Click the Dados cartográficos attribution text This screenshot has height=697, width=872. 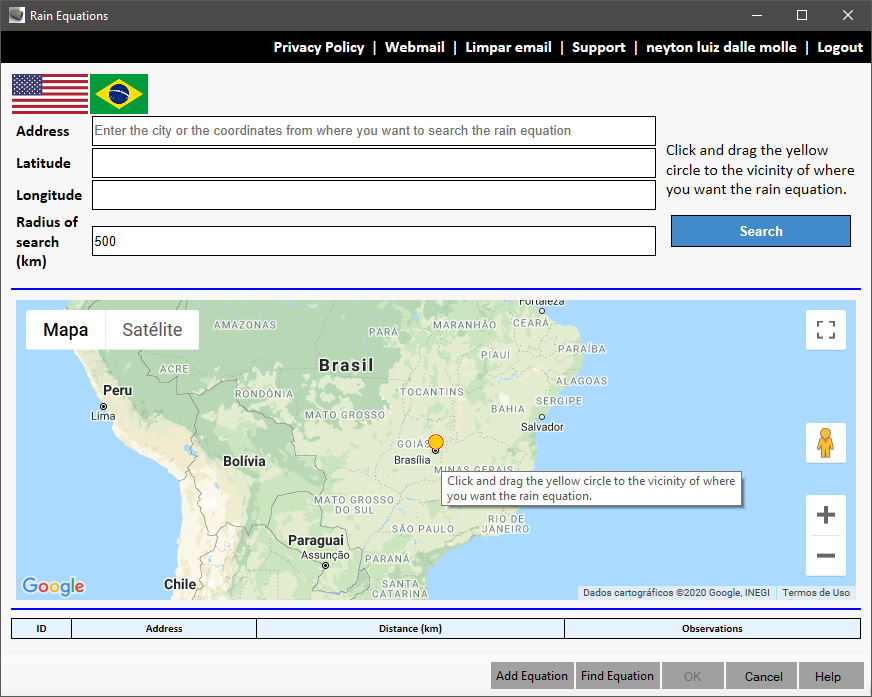(676, 592)
